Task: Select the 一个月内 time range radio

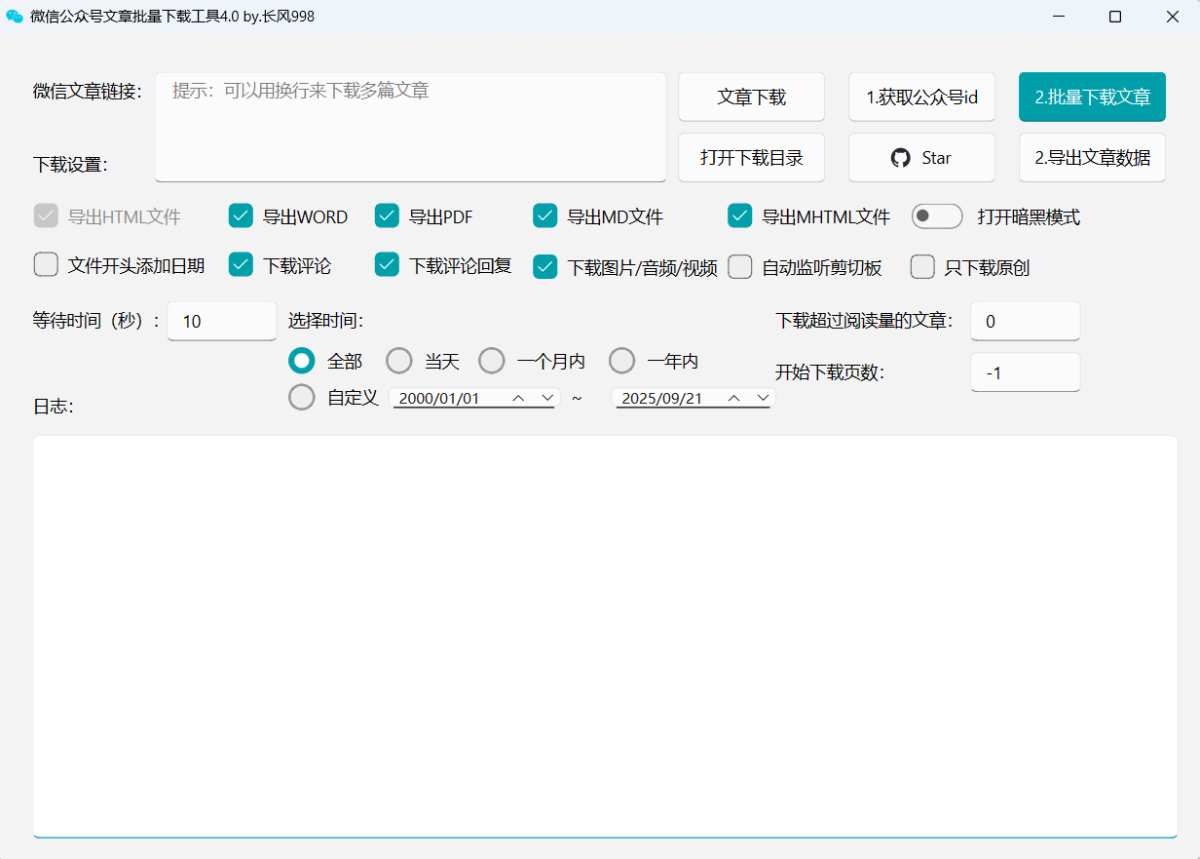Action: (x=491, y=361)
